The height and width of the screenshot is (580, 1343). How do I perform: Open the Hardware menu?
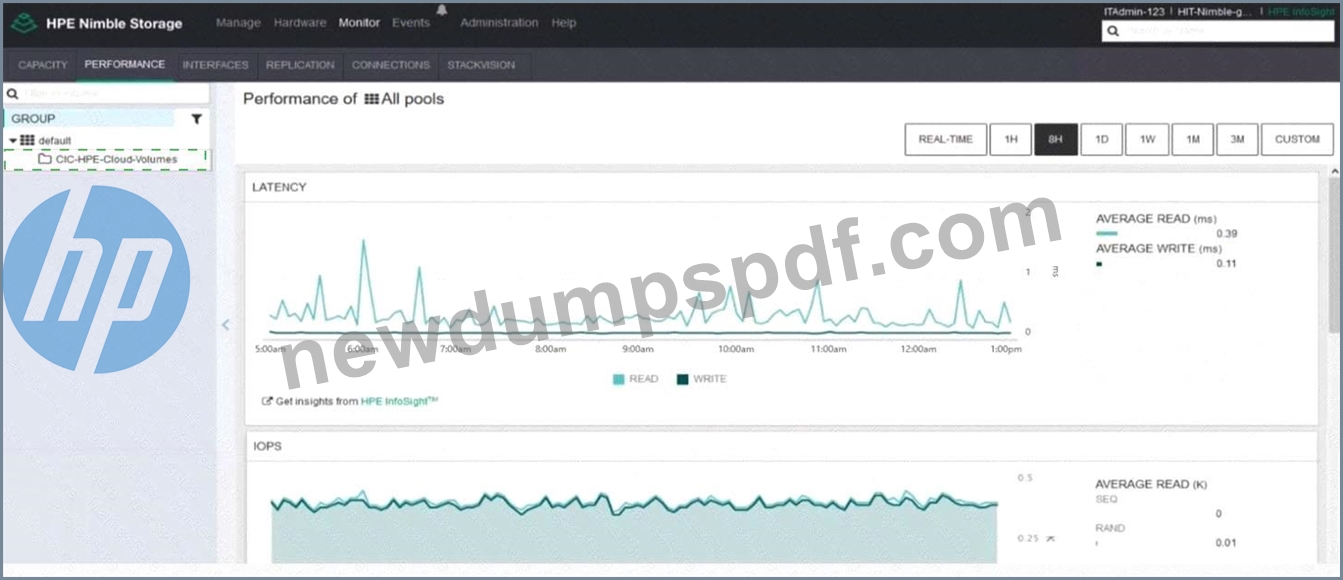tap(300, 23)
